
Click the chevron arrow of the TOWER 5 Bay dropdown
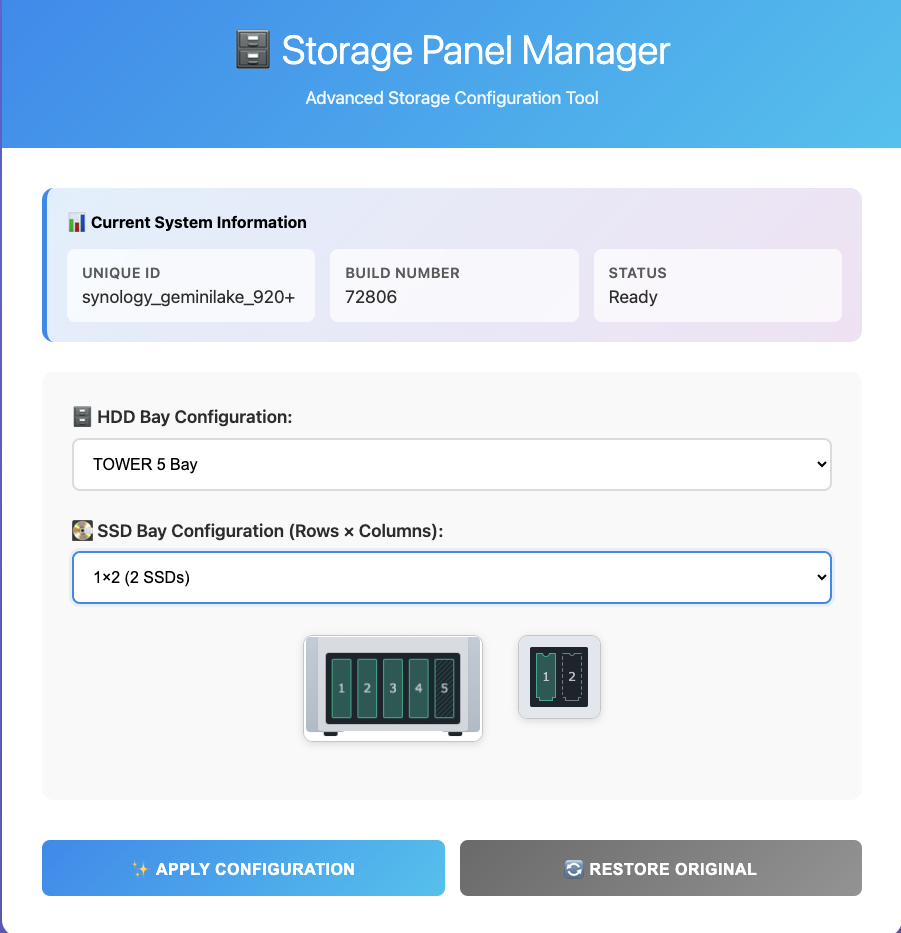[x=822, y=464]
